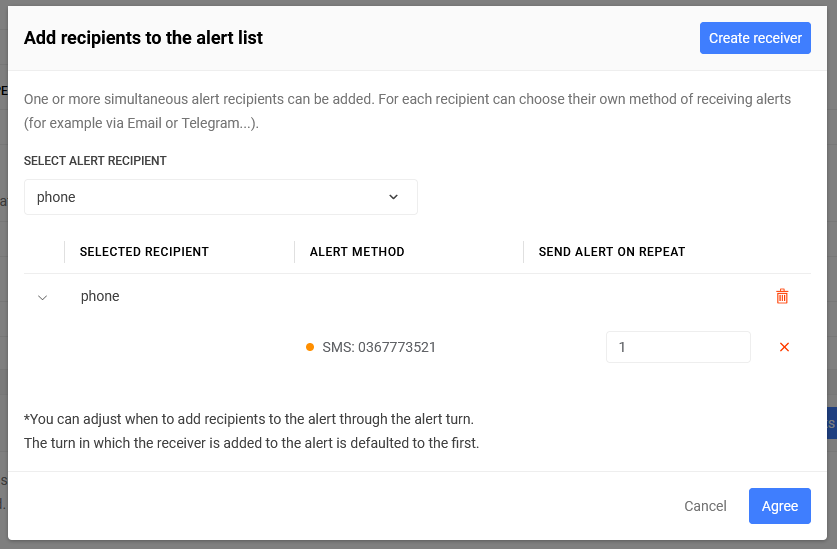This screenshot has height=549, width=837.
Task: Click the Selected Recipient column header
Action: tap(144, 252)
